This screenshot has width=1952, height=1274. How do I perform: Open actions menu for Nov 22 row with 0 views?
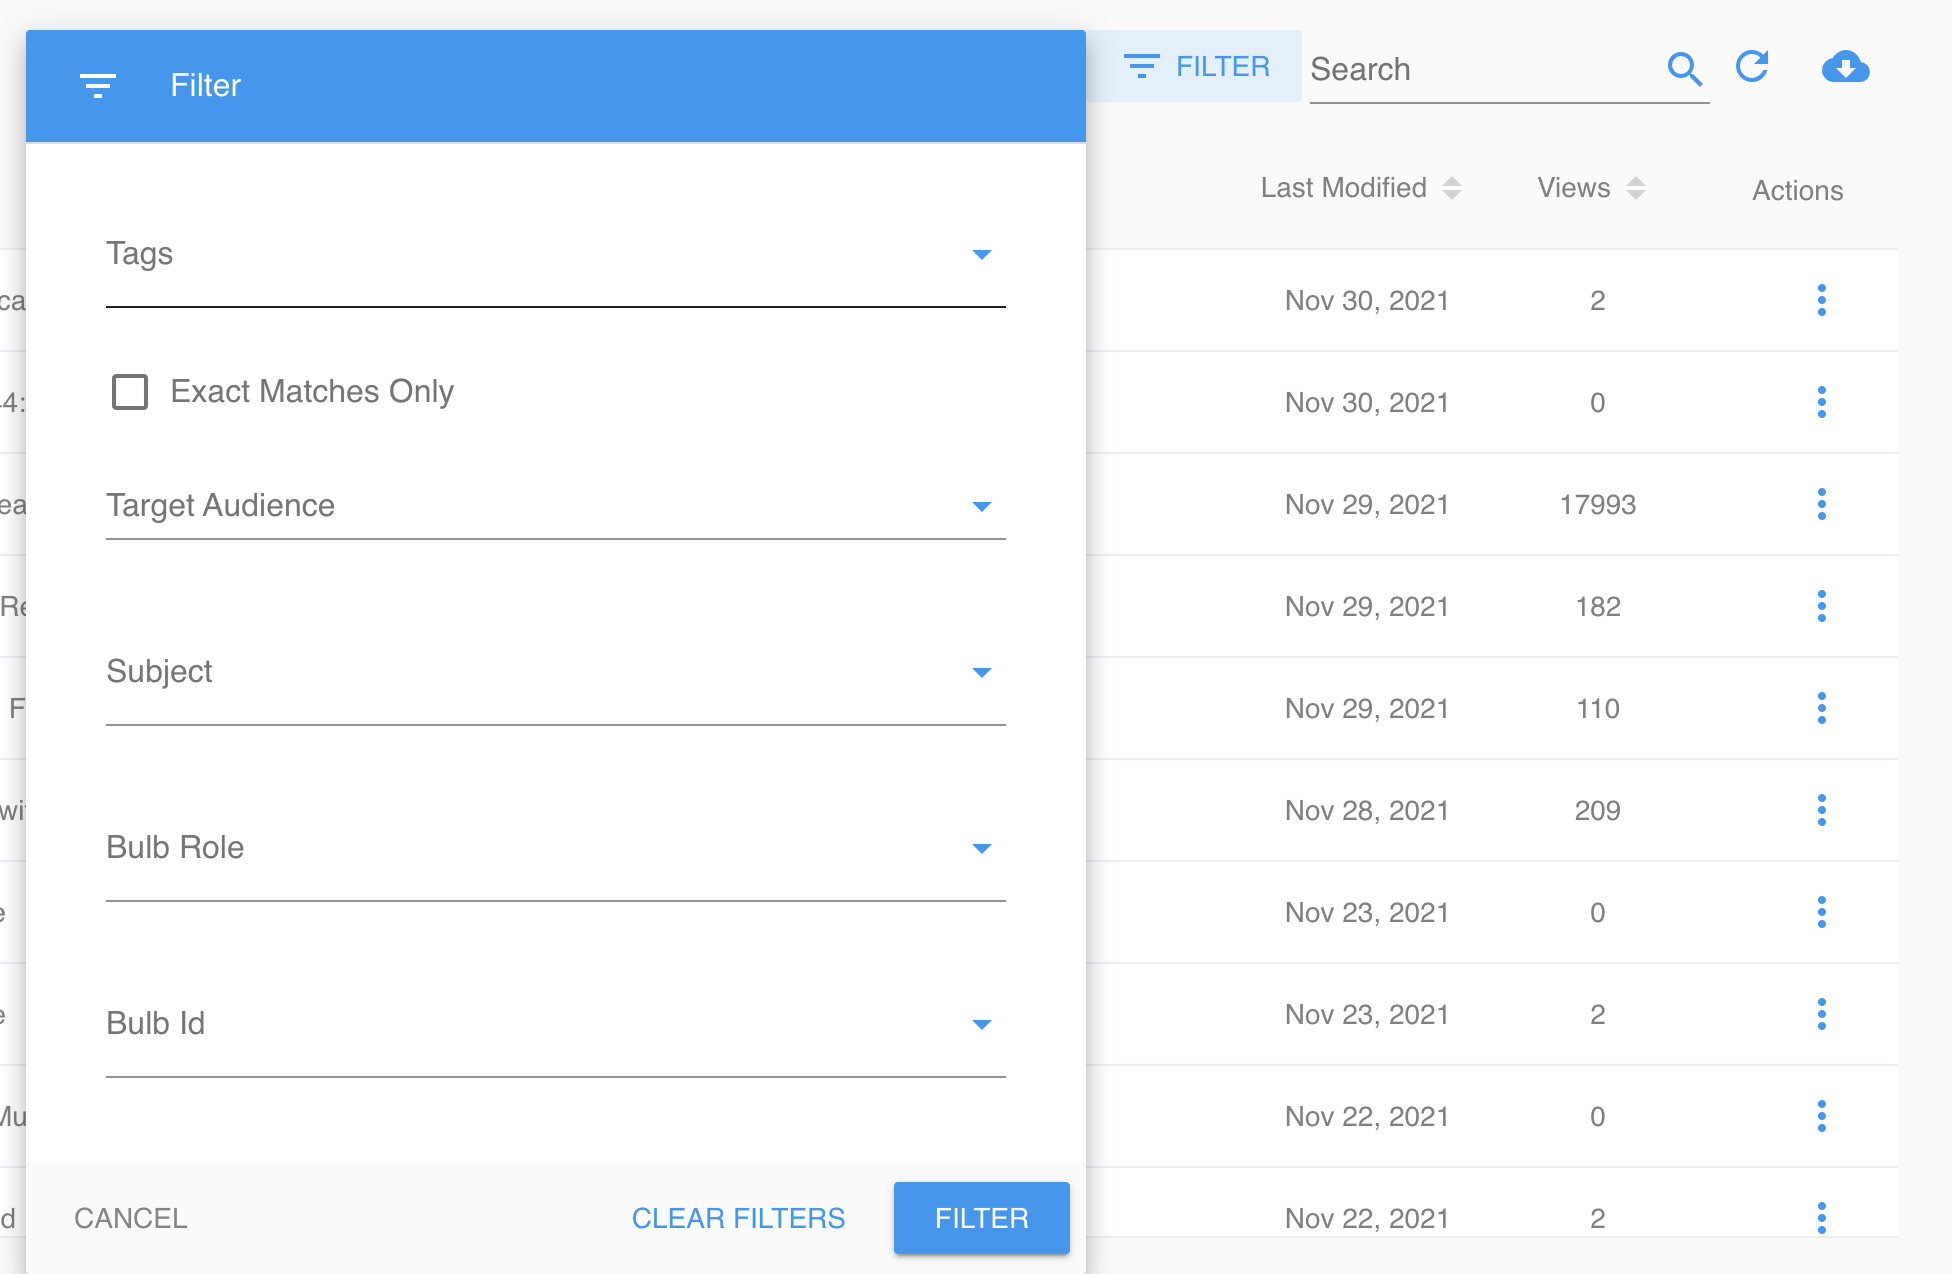pos(1821,1116)
